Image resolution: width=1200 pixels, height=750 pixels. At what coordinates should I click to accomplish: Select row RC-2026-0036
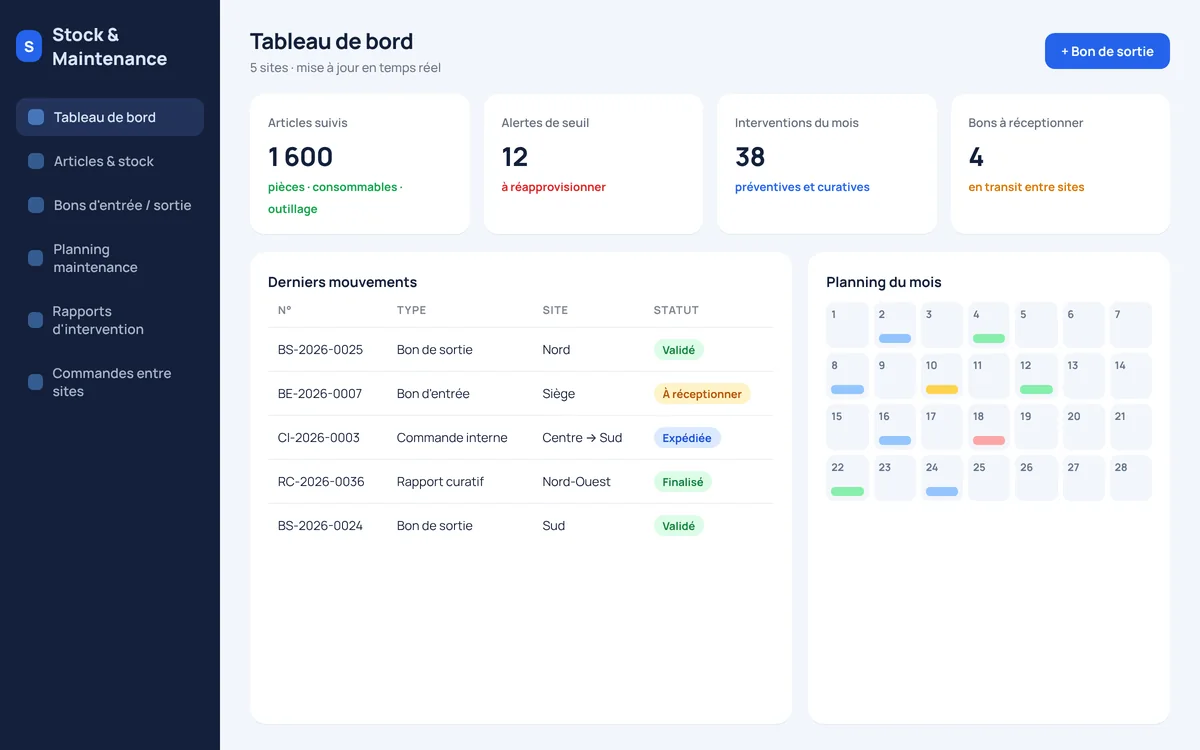pos(520,482)
